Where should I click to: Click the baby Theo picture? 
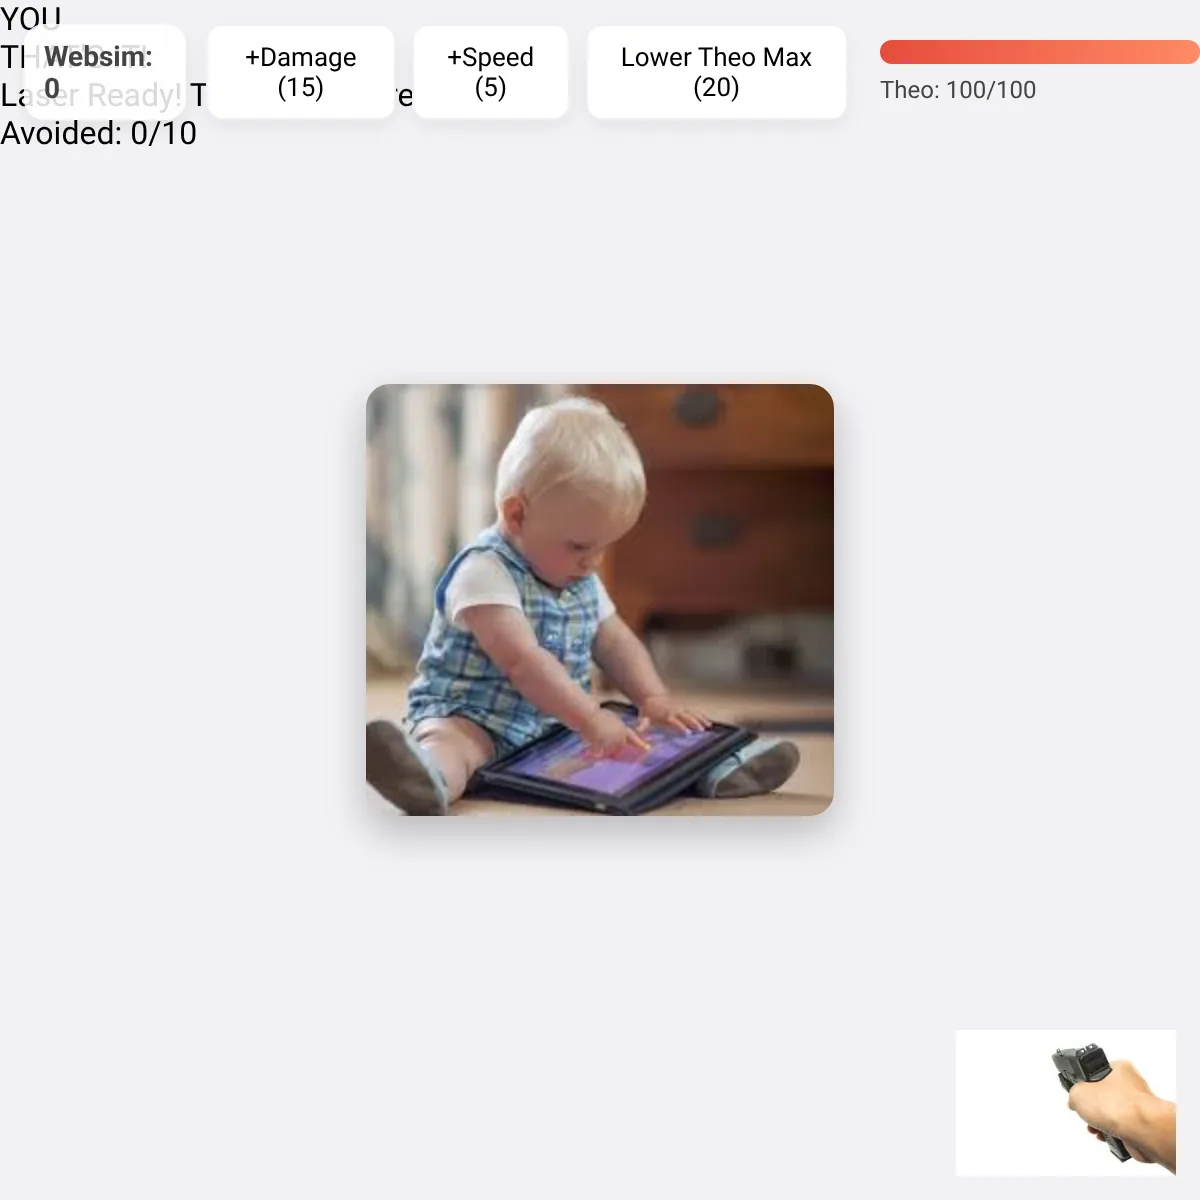coord(600,600)
